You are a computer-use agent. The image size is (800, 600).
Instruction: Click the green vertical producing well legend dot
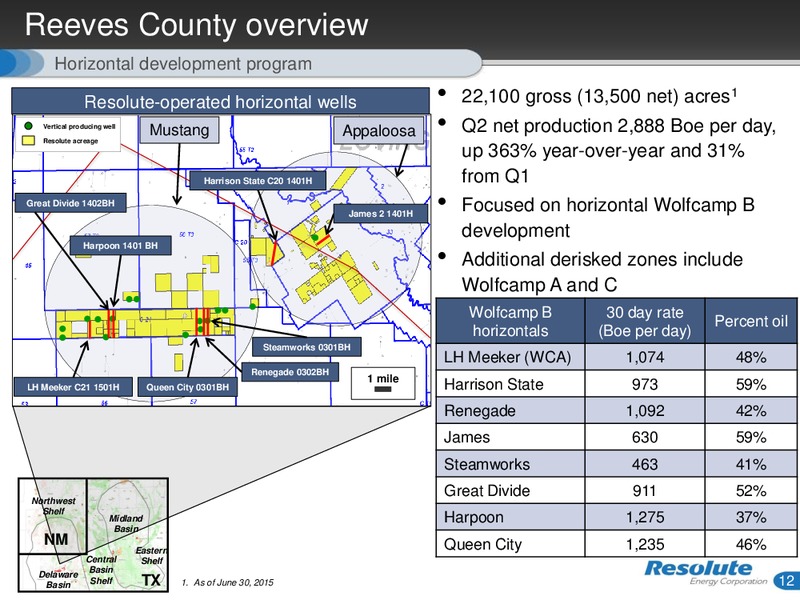click(29, 126)
